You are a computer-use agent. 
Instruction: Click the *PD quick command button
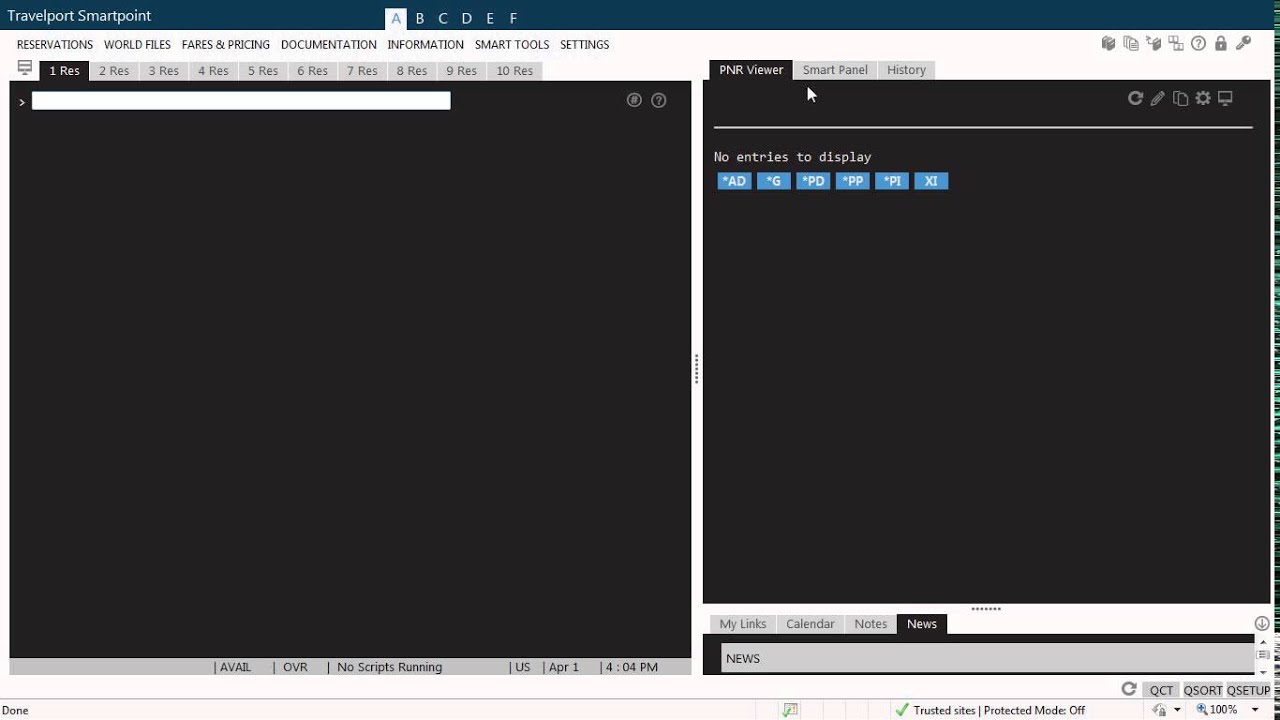[813, 181]
